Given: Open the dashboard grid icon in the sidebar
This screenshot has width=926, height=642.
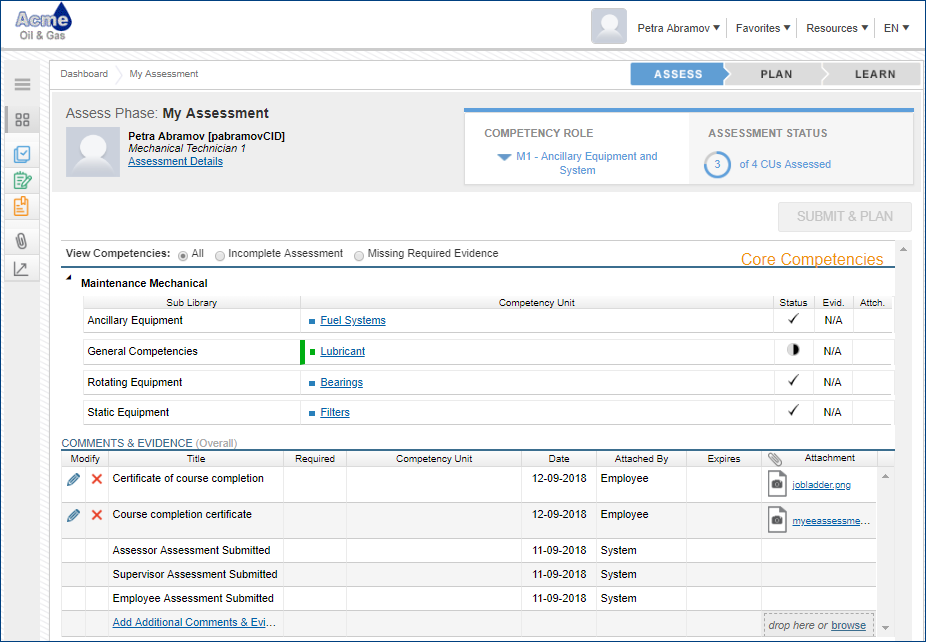Looking at the screenshot, I should click(x=22, y=120).
